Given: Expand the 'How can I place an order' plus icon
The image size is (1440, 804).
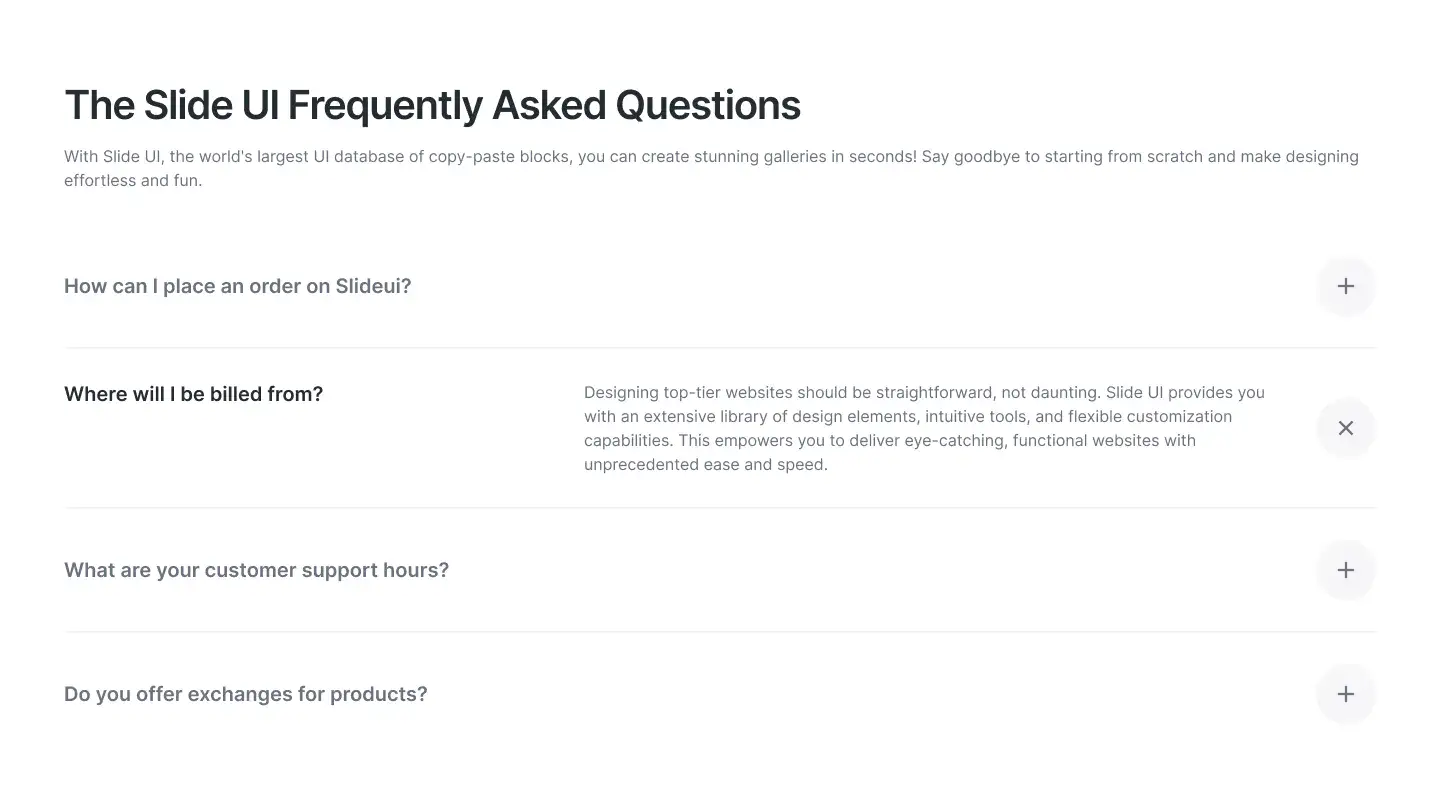Looking at the screenshot, I should [1345, 286].
